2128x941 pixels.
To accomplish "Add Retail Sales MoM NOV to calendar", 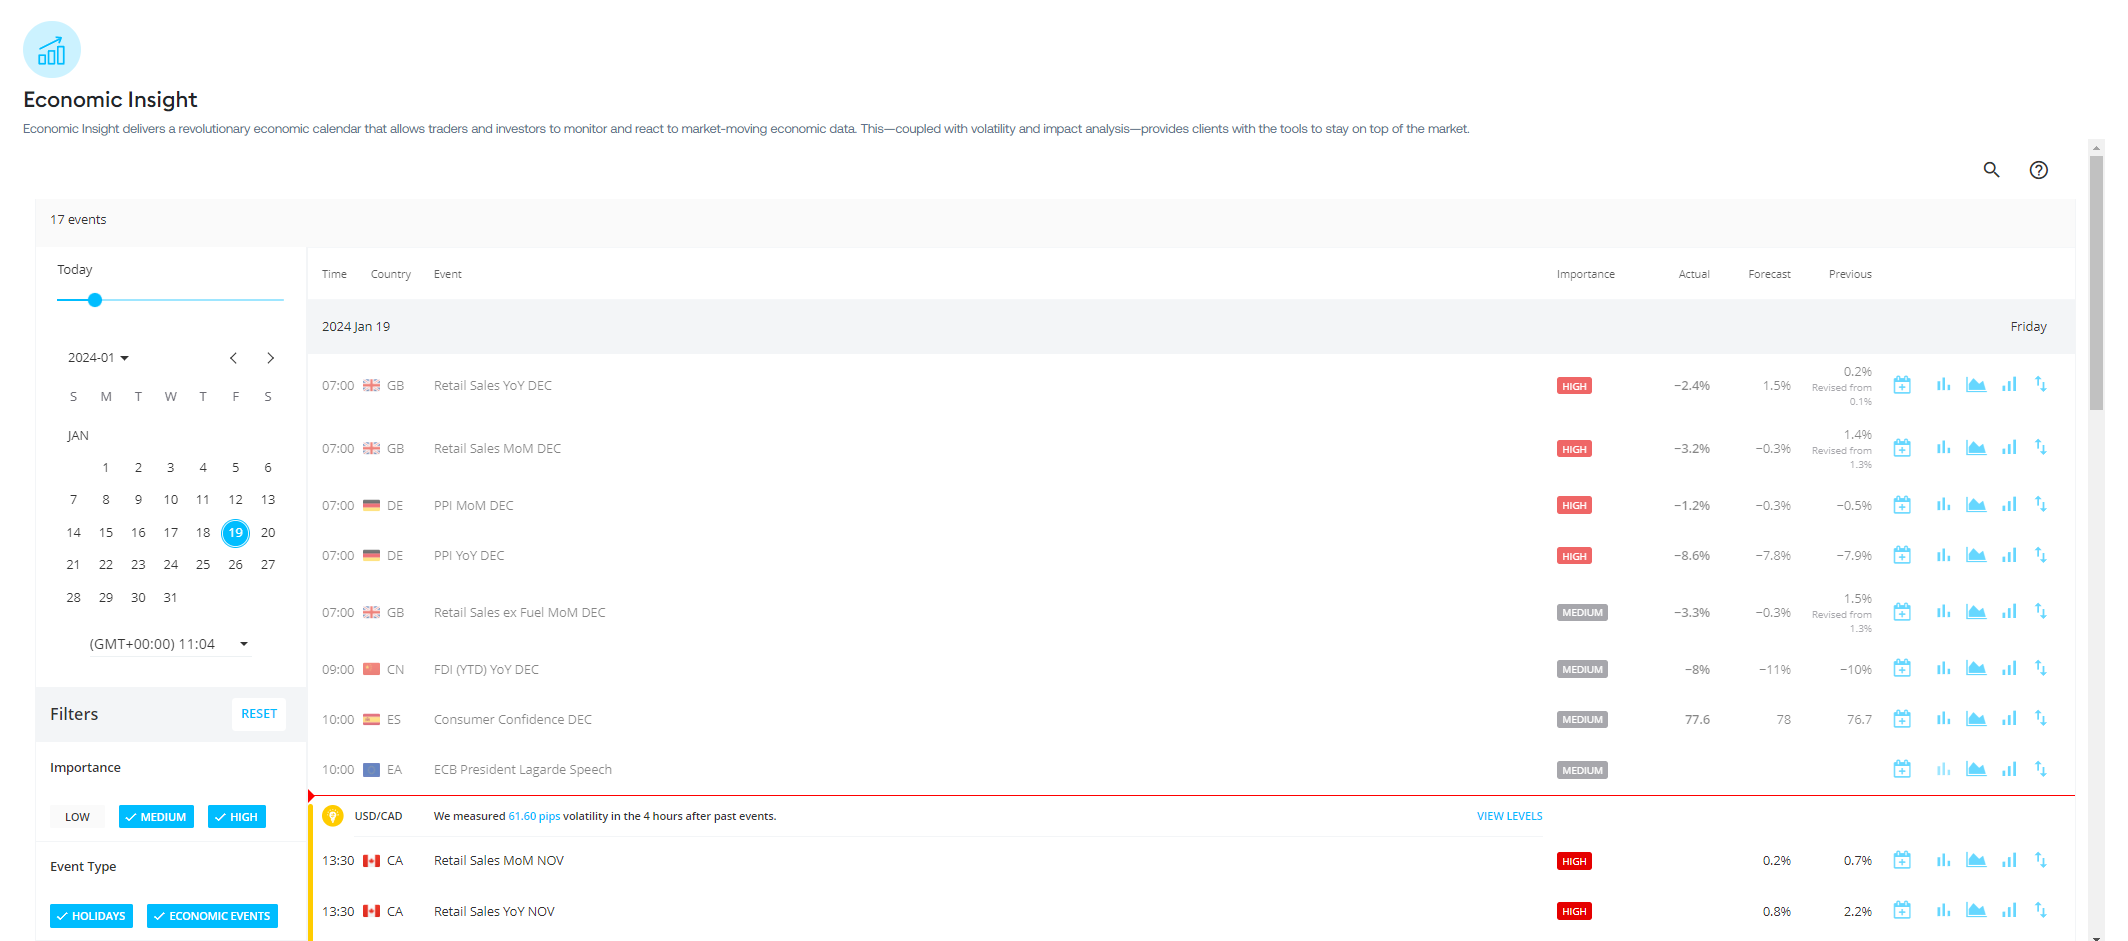I will click(x=1902, y=860).
